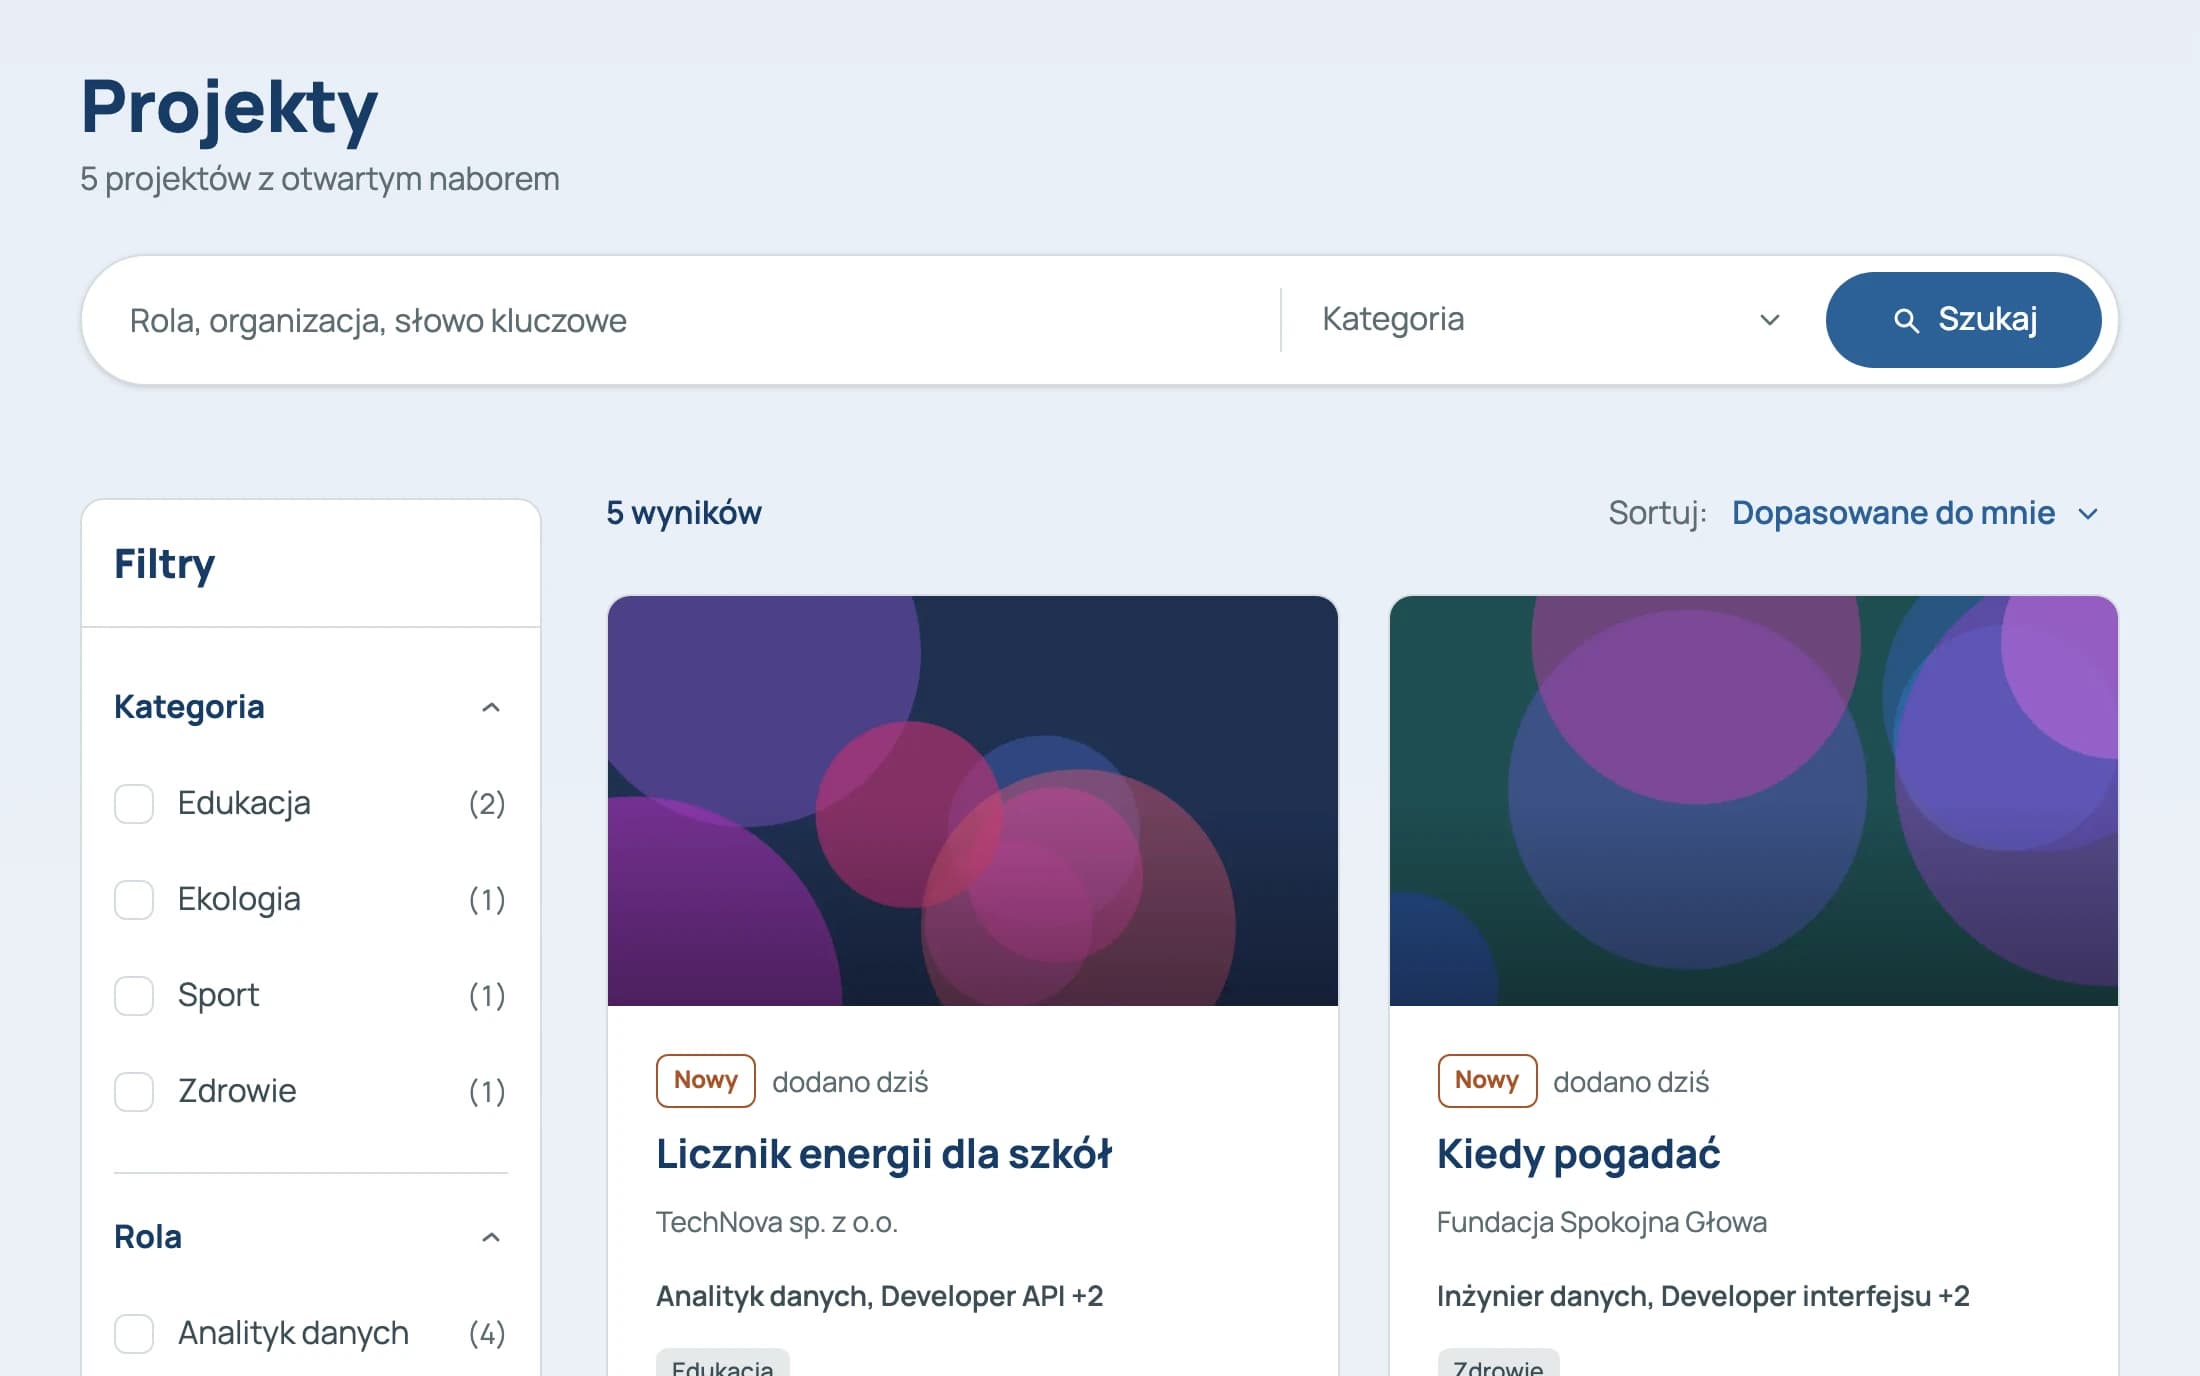Check the Zdrowie category checkbox
Screen dimensions: 2200x1376
(134, 1091)
